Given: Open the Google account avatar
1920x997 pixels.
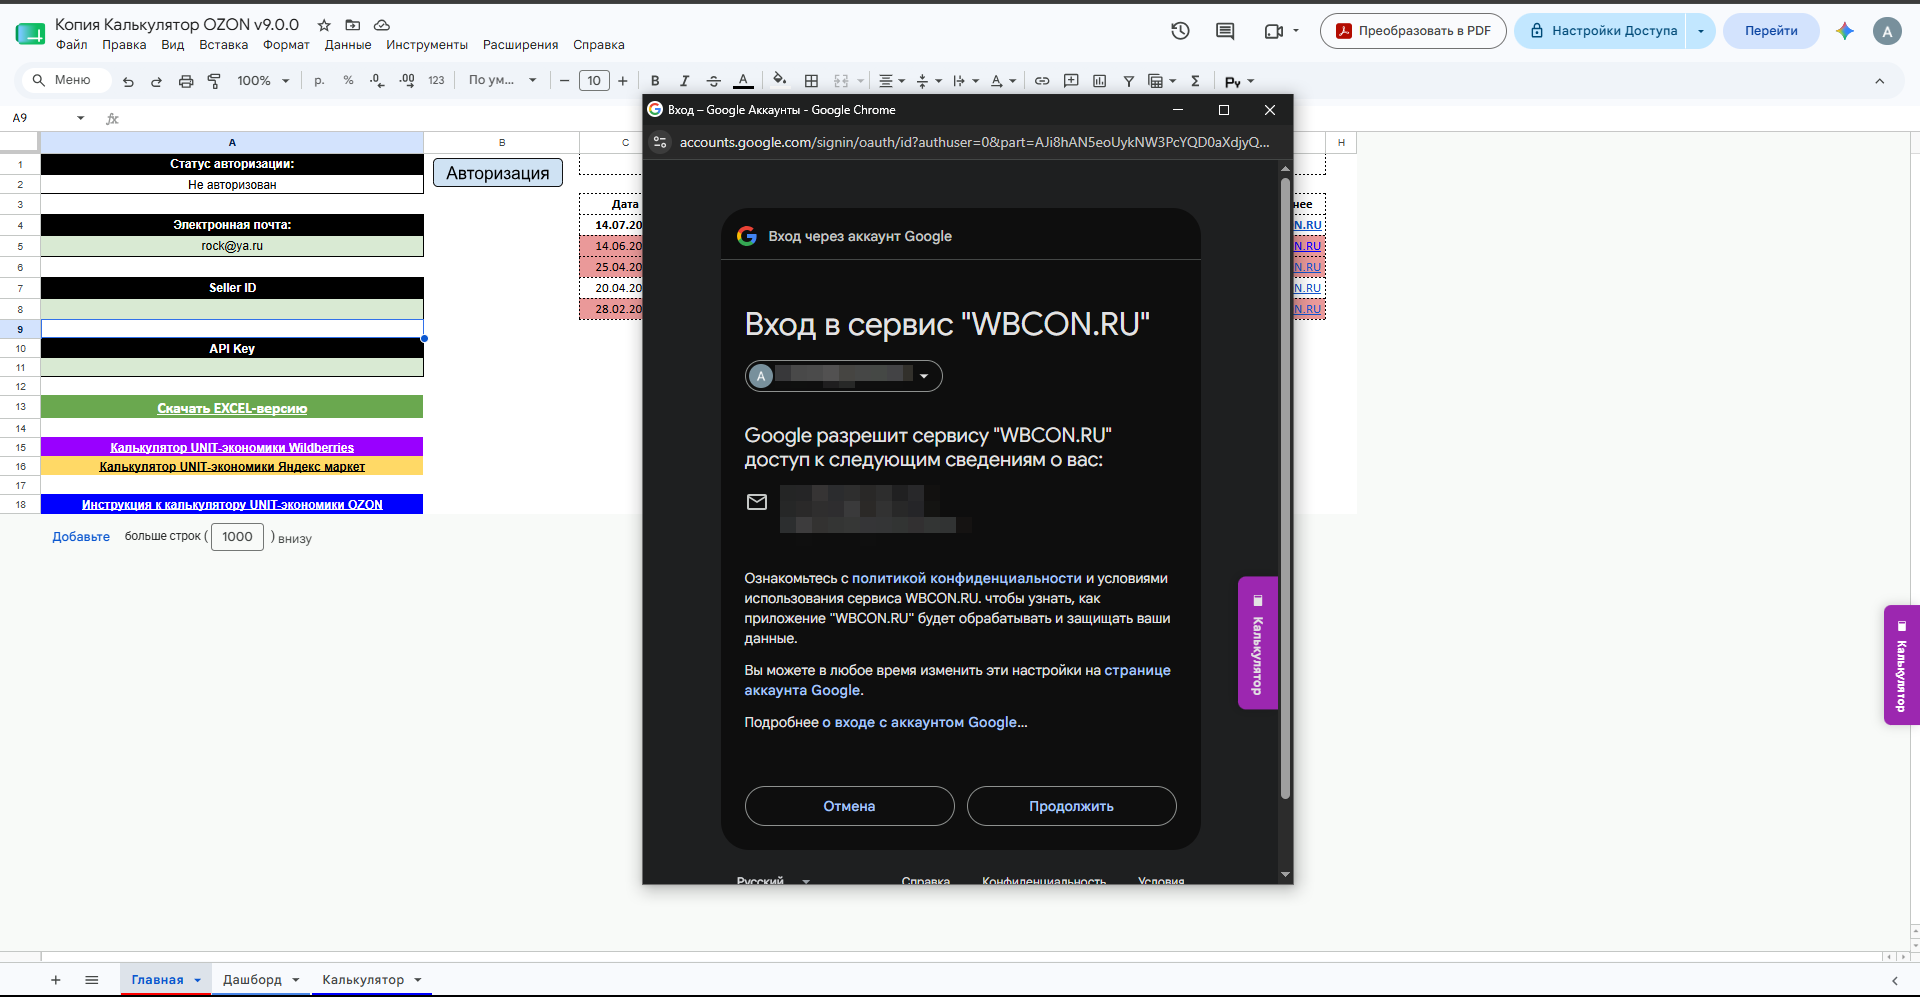Looking at the screenshot, I should pos(1887,31).
